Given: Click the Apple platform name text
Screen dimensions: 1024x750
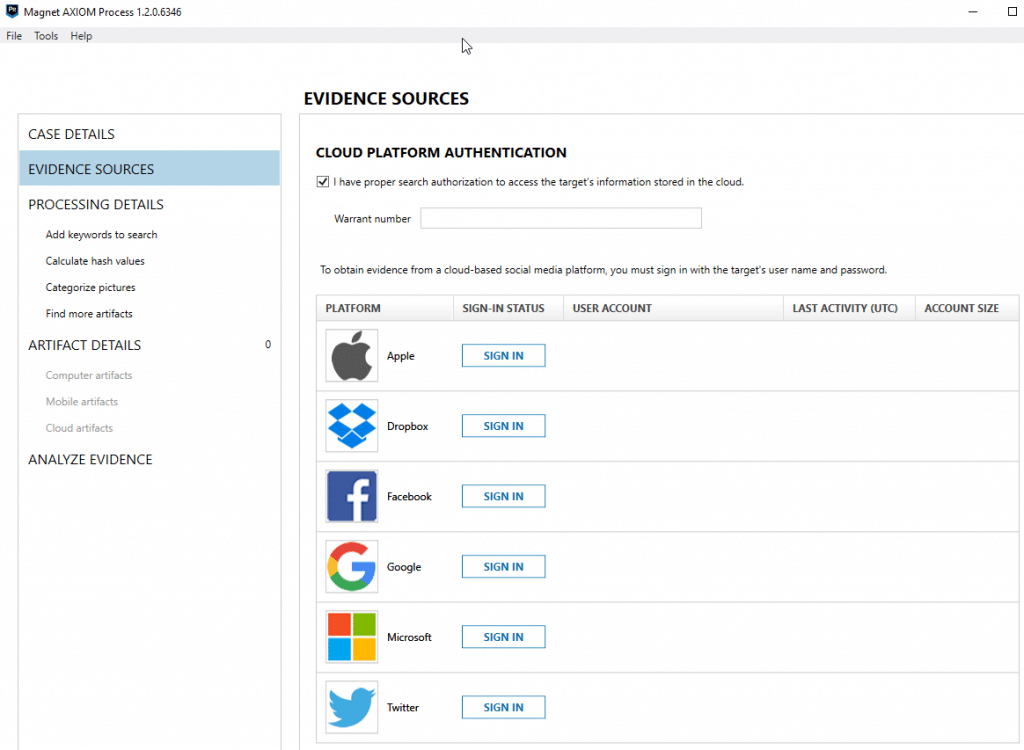Looking at the screenshot, I should [400, 356].
